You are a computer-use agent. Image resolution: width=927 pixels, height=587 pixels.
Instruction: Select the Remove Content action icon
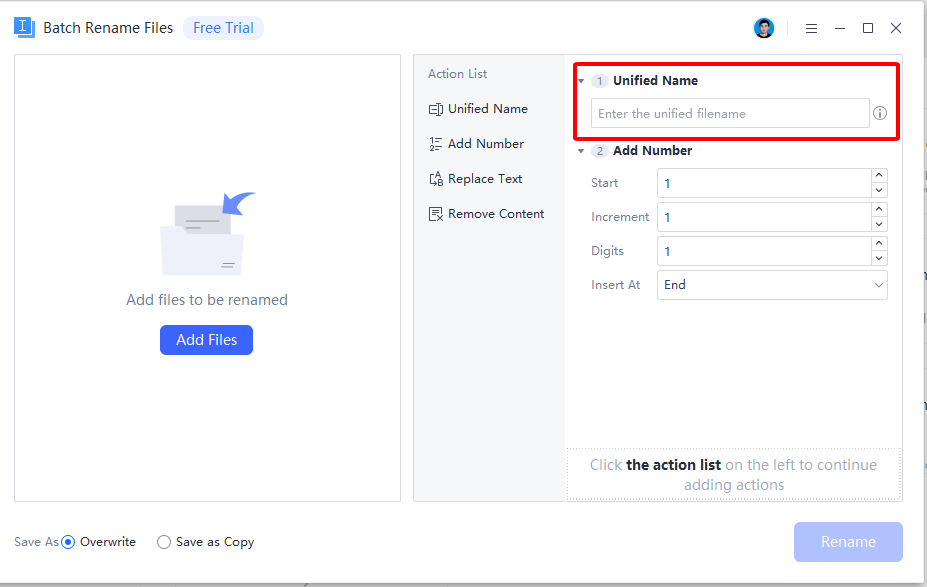point(434,213)
